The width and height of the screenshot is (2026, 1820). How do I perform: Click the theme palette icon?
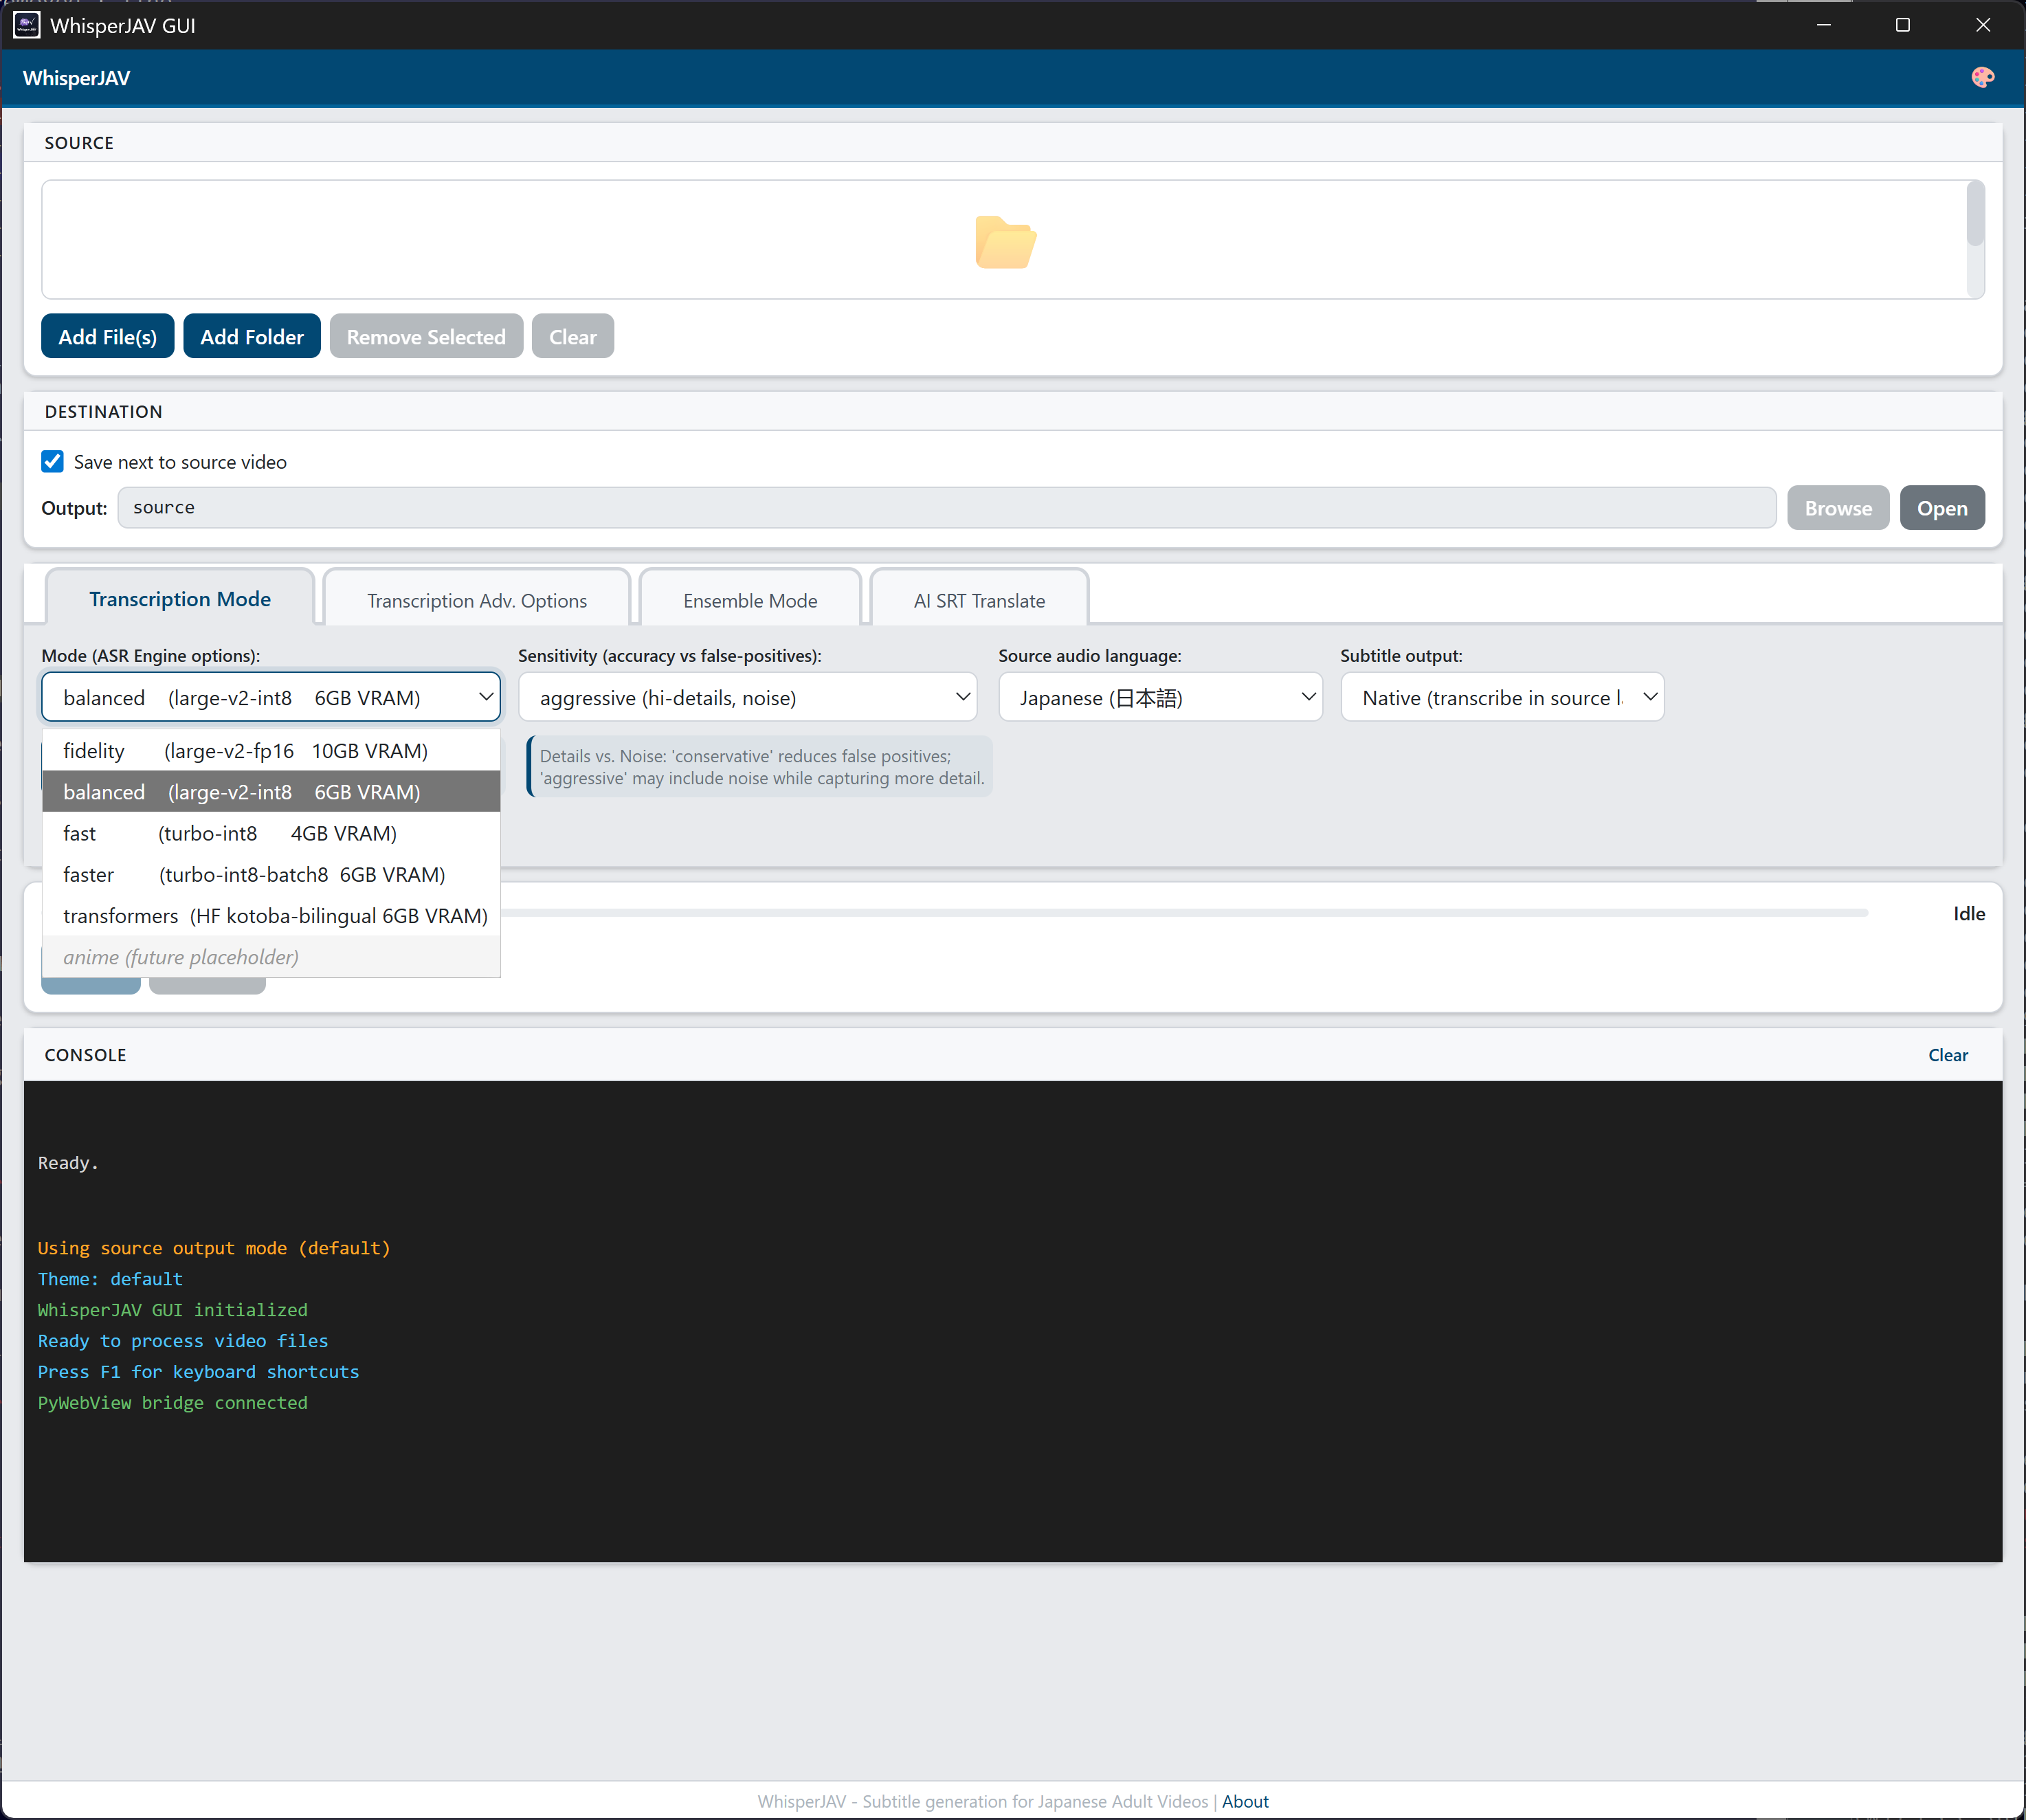point(1983,77)
